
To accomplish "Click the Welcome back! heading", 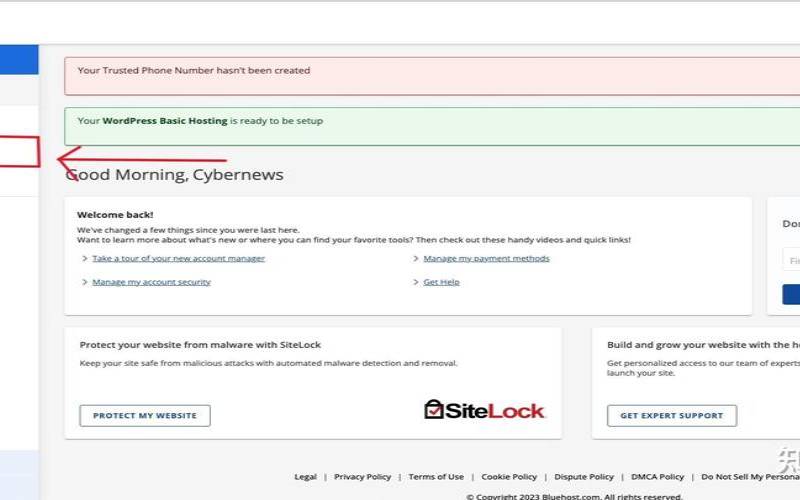I will [115, 215].
